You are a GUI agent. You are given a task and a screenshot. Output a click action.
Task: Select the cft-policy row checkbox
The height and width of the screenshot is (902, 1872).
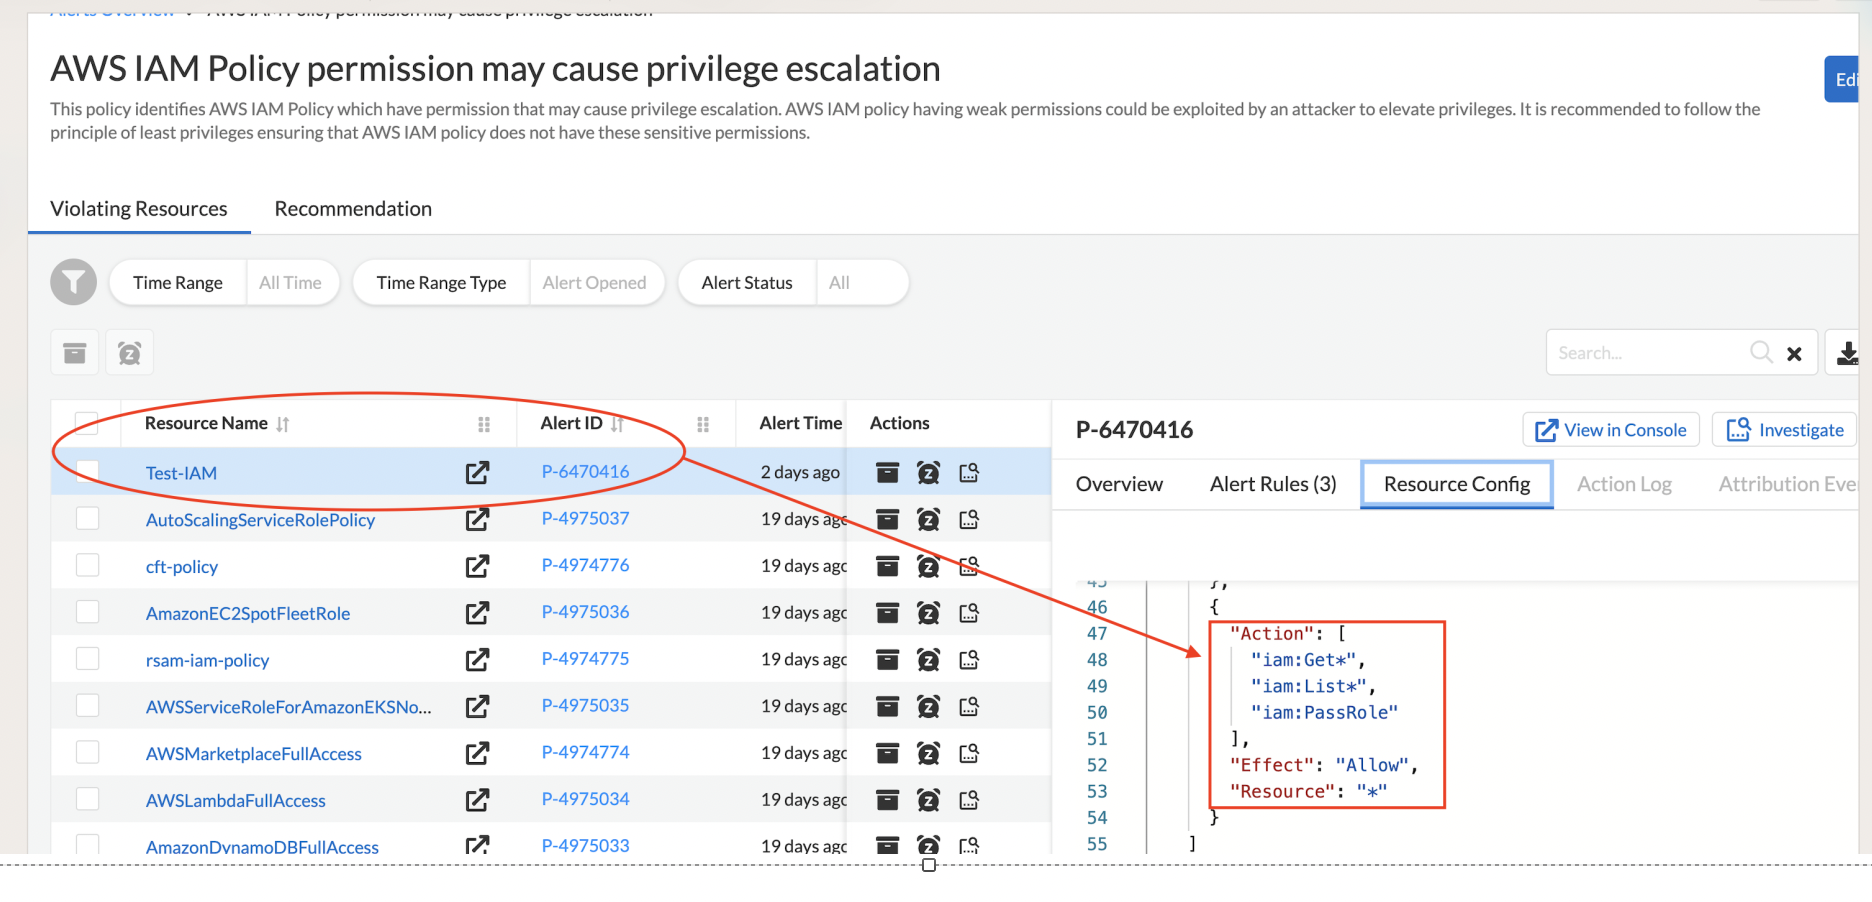[87, 565]
